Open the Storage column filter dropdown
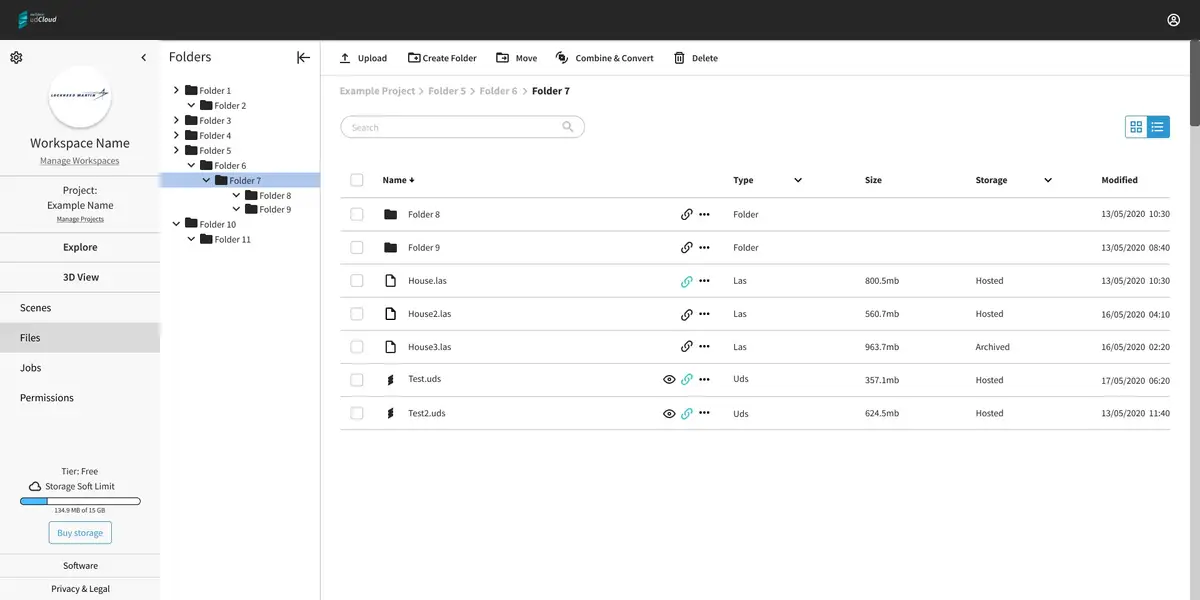The image size is (1200, 600). pyautogui.click(x=1048, y=181)
